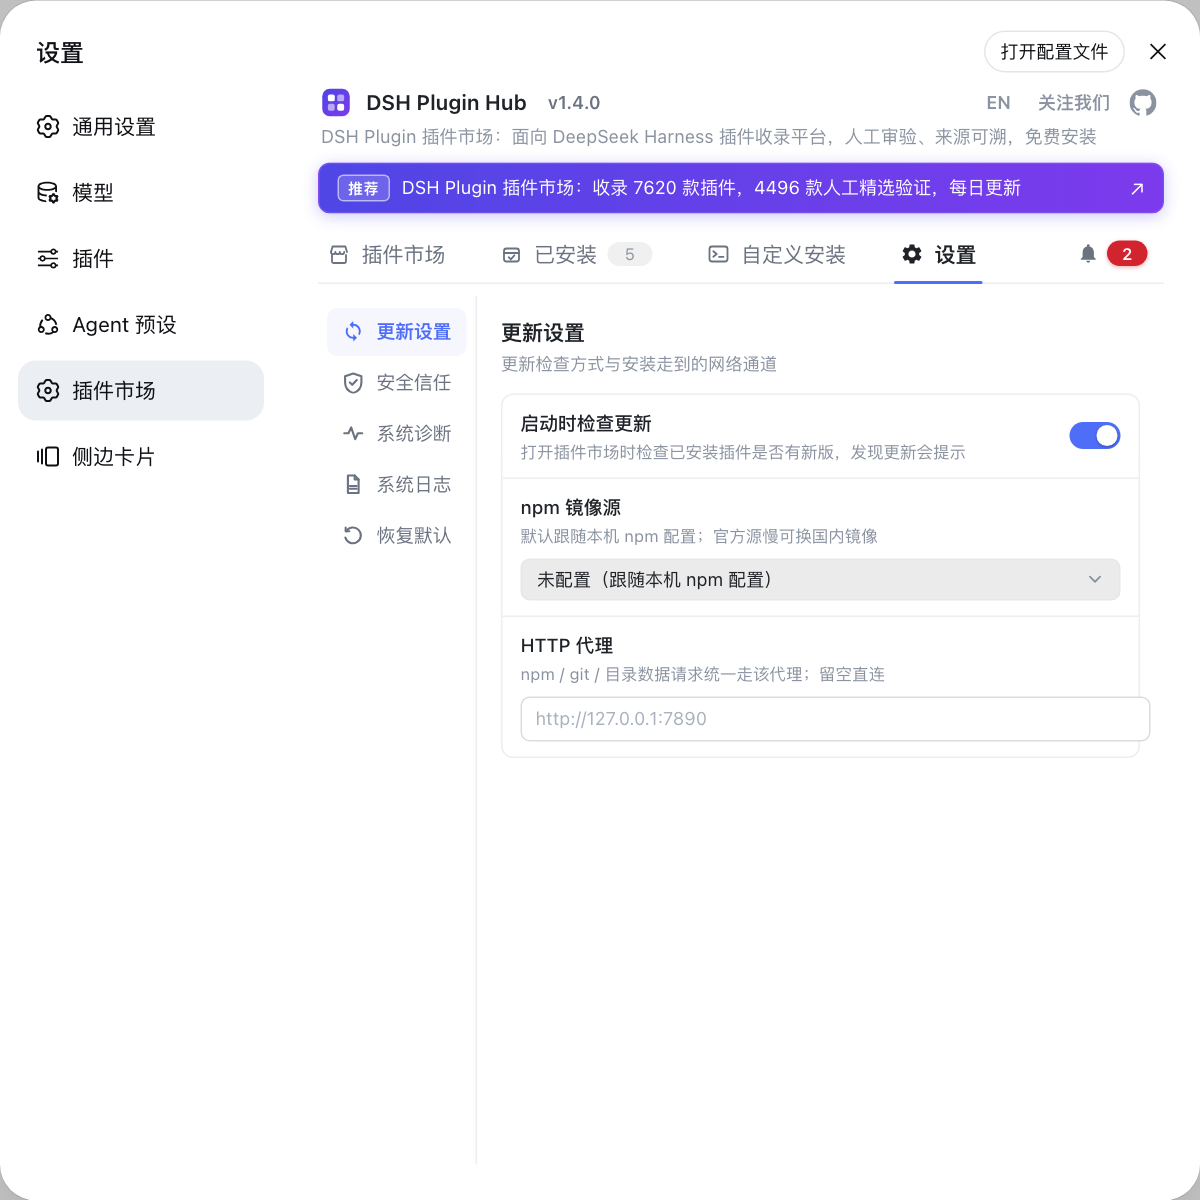Toggle check for updates on startup
The height and width of the screenshot is (1200, 1200).
coord(1095,436)
